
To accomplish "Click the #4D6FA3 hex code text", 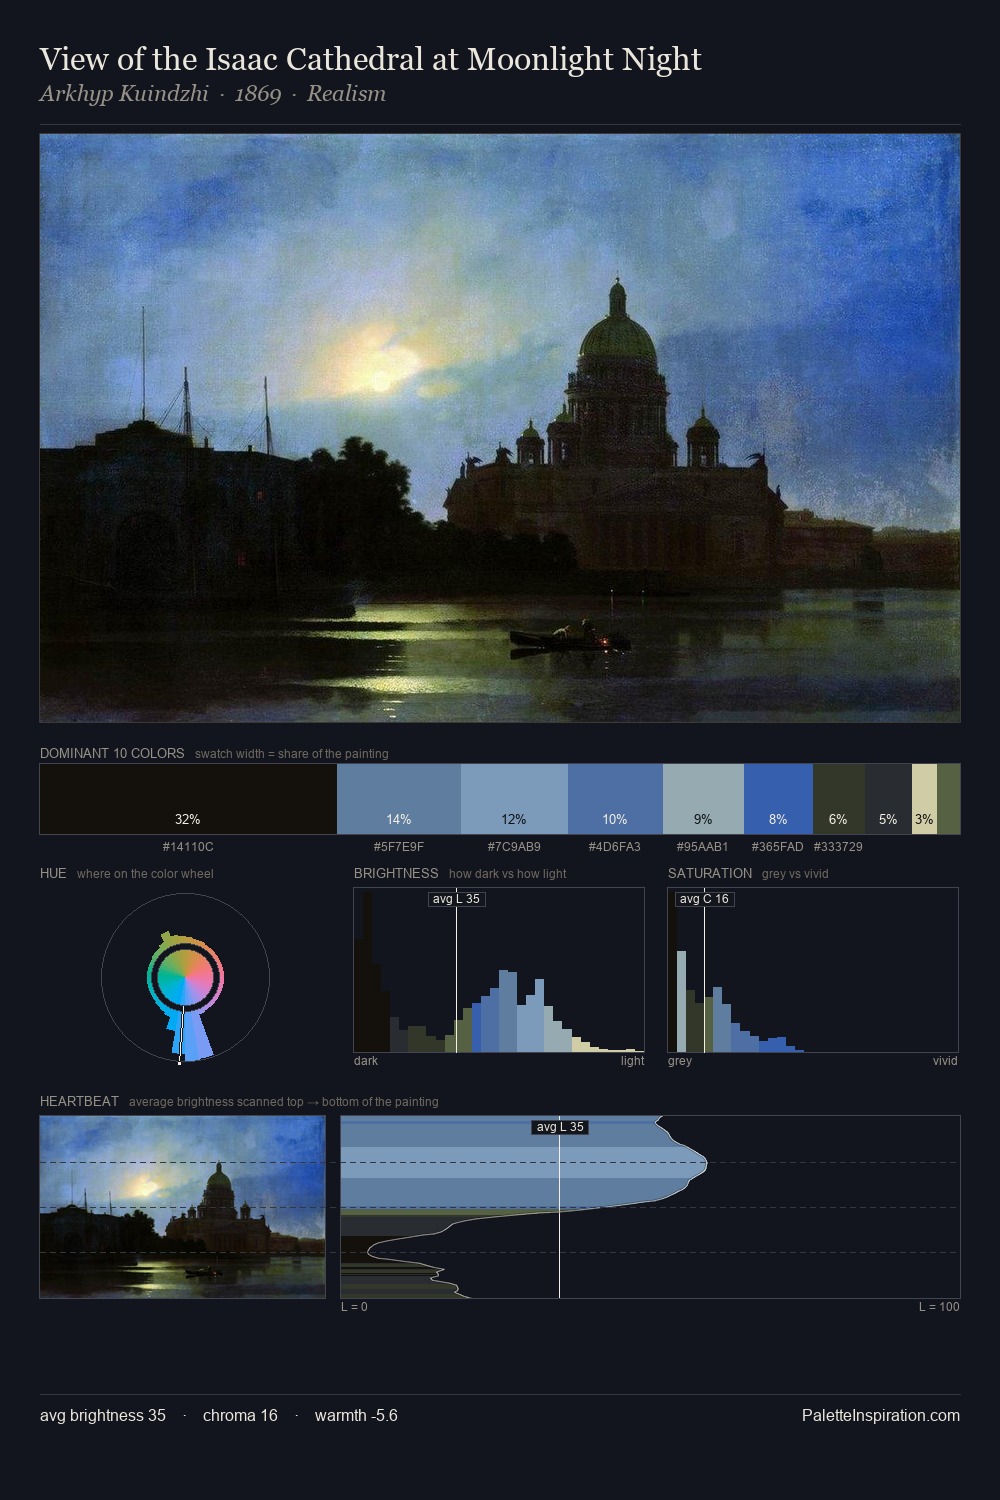I will pos(615,847).
